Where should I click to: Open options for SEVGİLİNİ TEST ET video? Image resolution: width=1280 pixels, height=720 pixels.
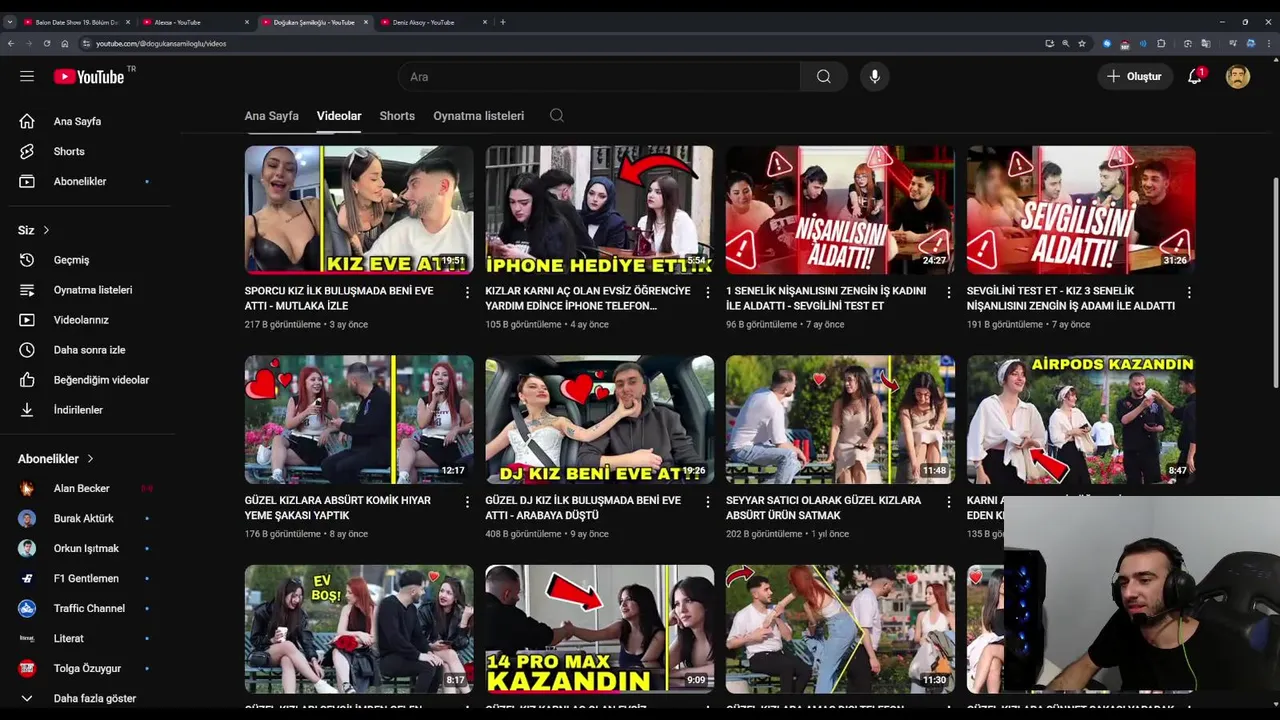[1189, 293]
